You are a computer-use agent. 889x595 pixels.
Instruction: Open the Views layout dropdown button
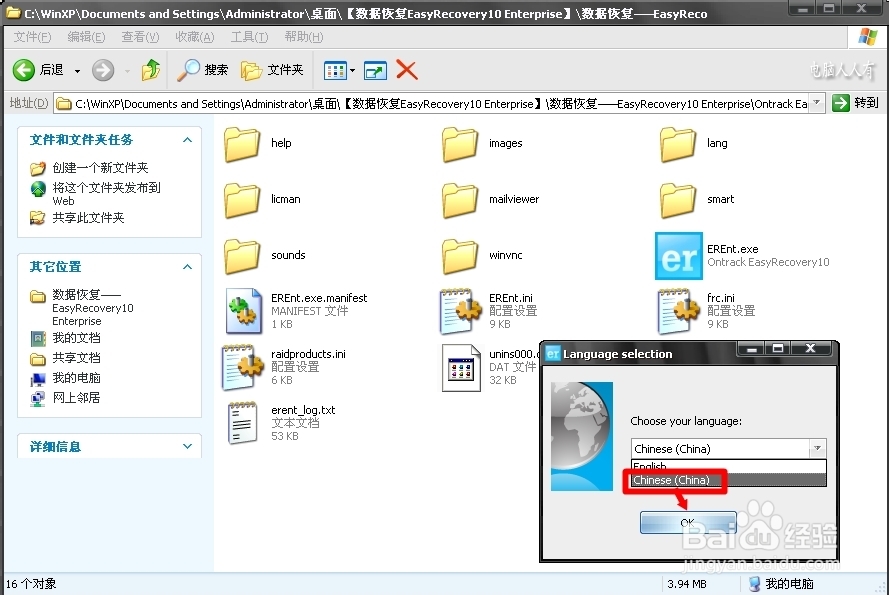(x=339, y=71)
